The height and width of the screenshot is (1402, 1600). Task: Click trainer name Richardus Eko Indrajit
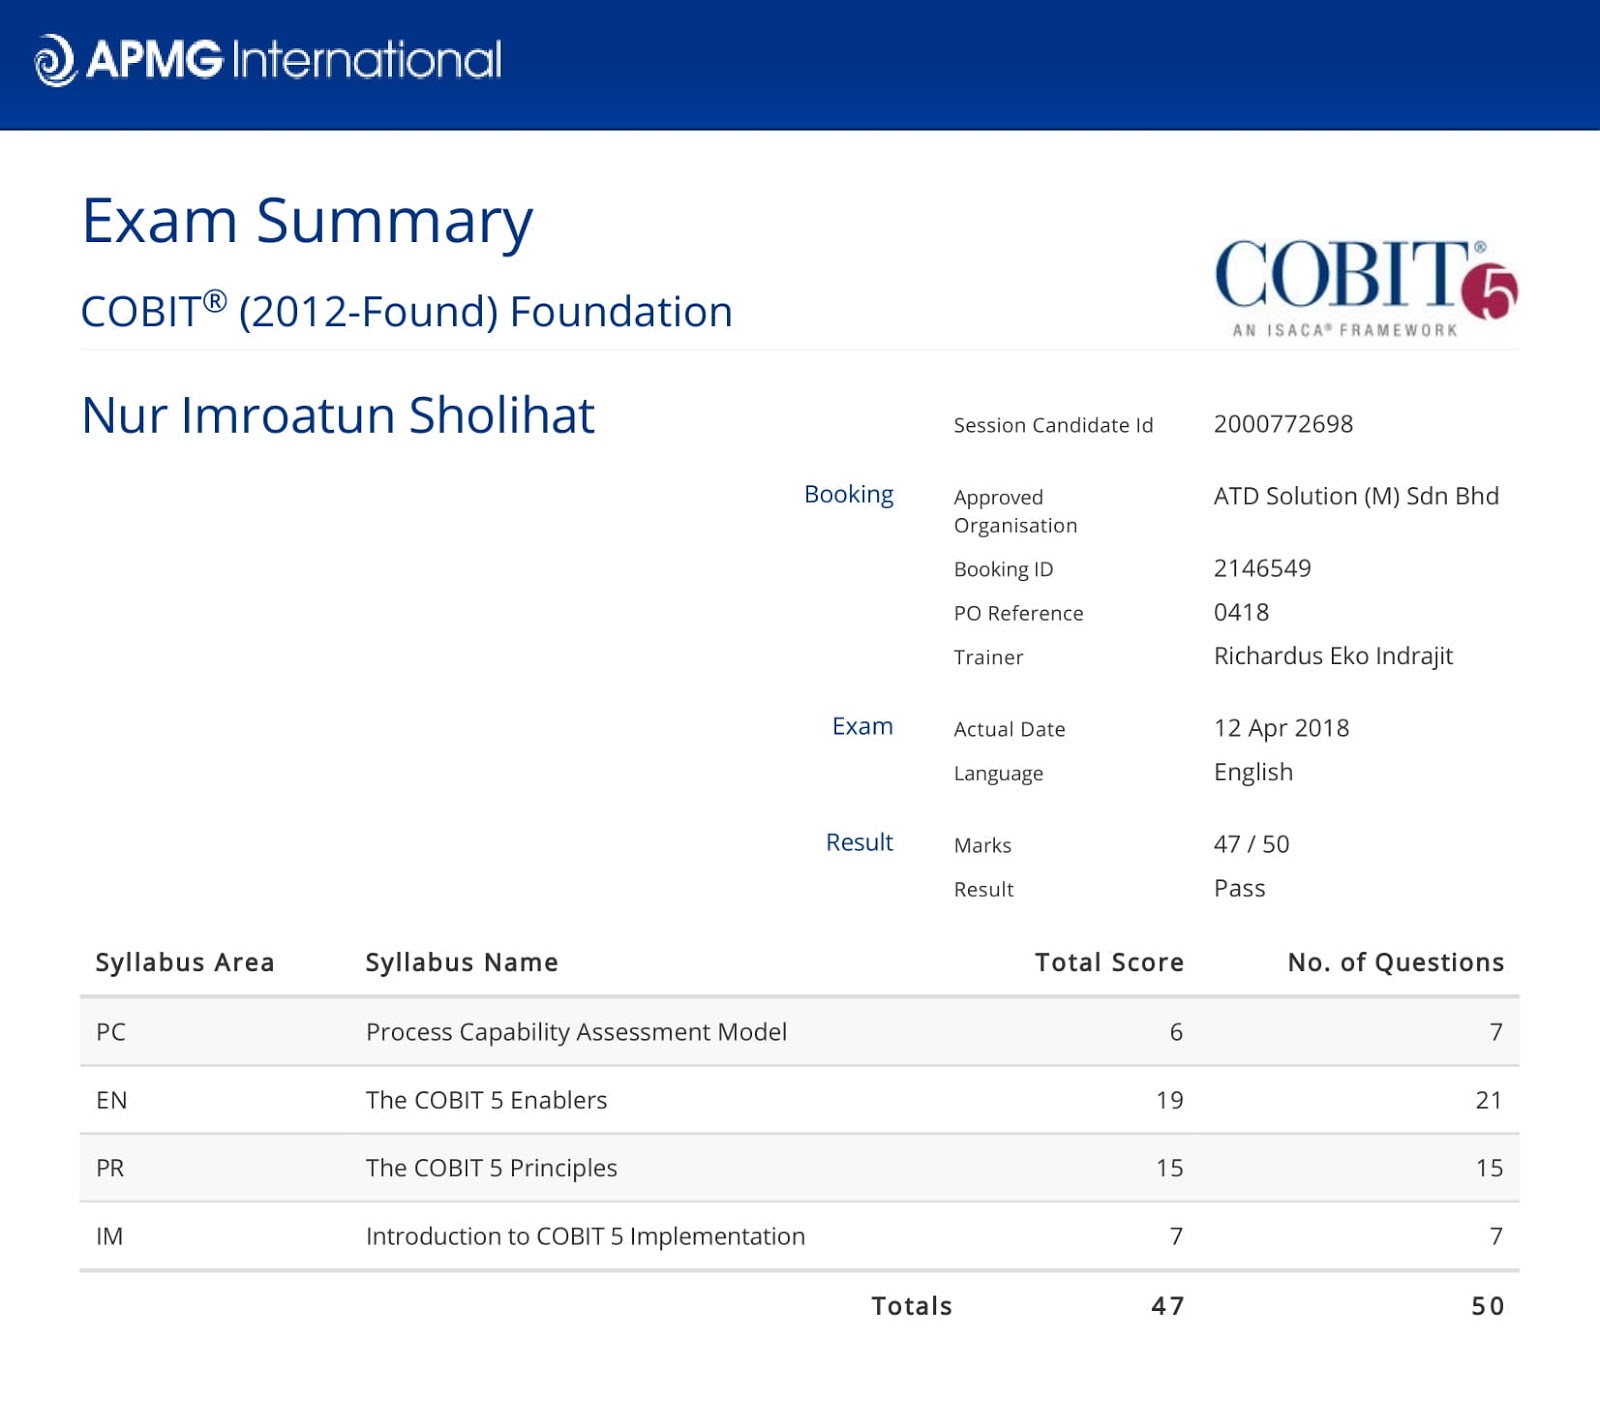(1332, 656)
